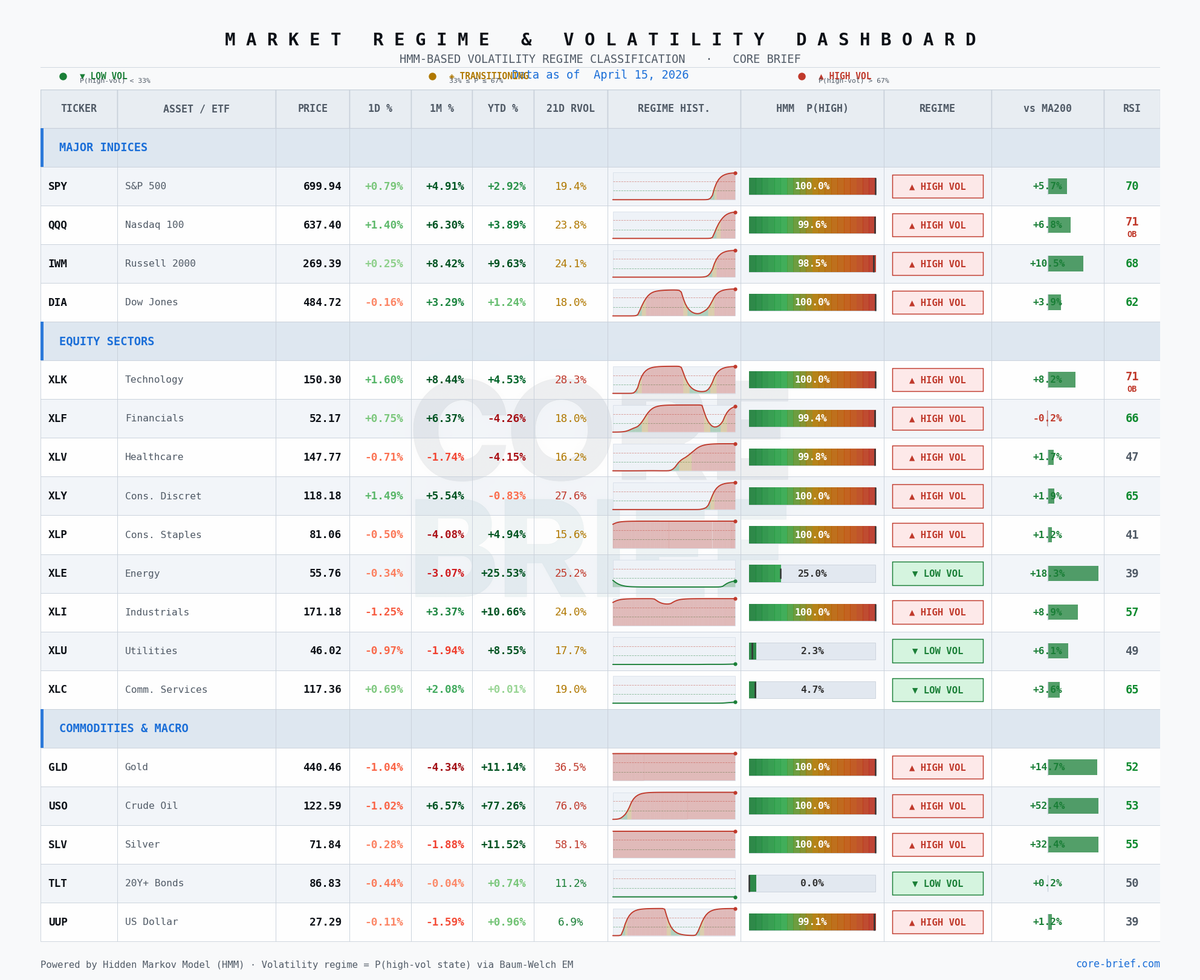Click IWM's HIGH VOL regime badge

point(937,263)
